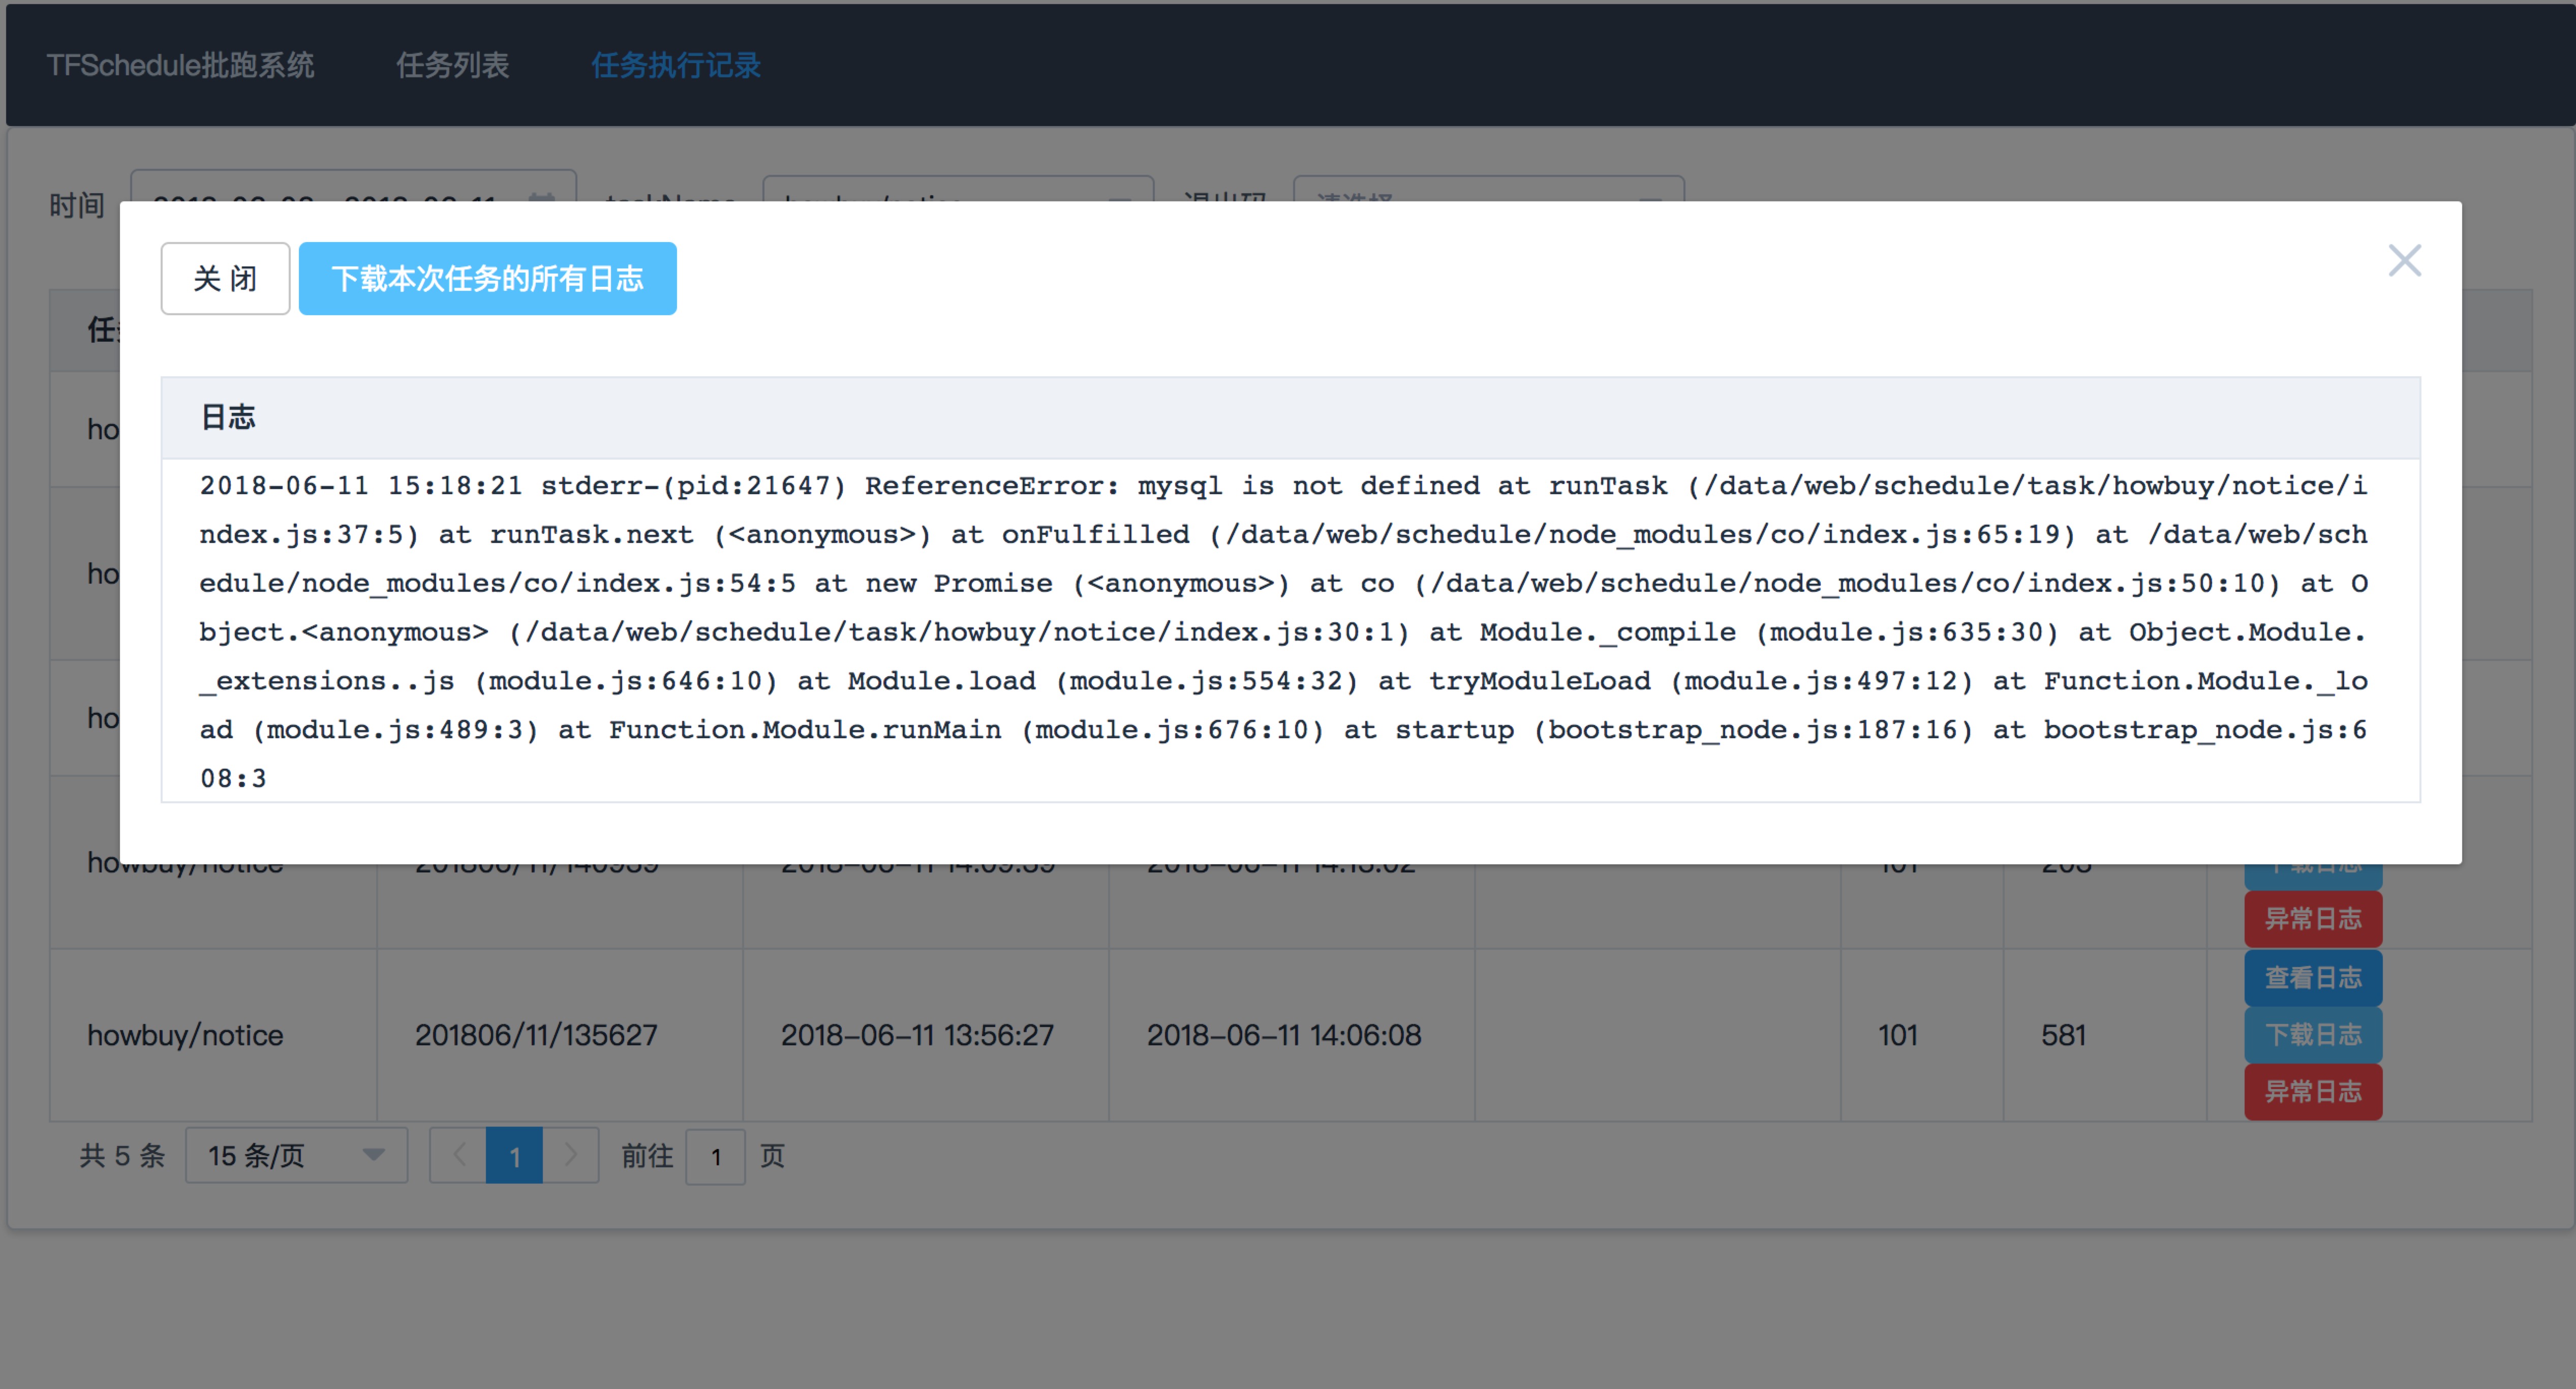Image resolution: width=2576 pixels, height=1389 pixels.
Task: Expand the 15 条/页 page size dropdown
Action: tap(296, 1156)
